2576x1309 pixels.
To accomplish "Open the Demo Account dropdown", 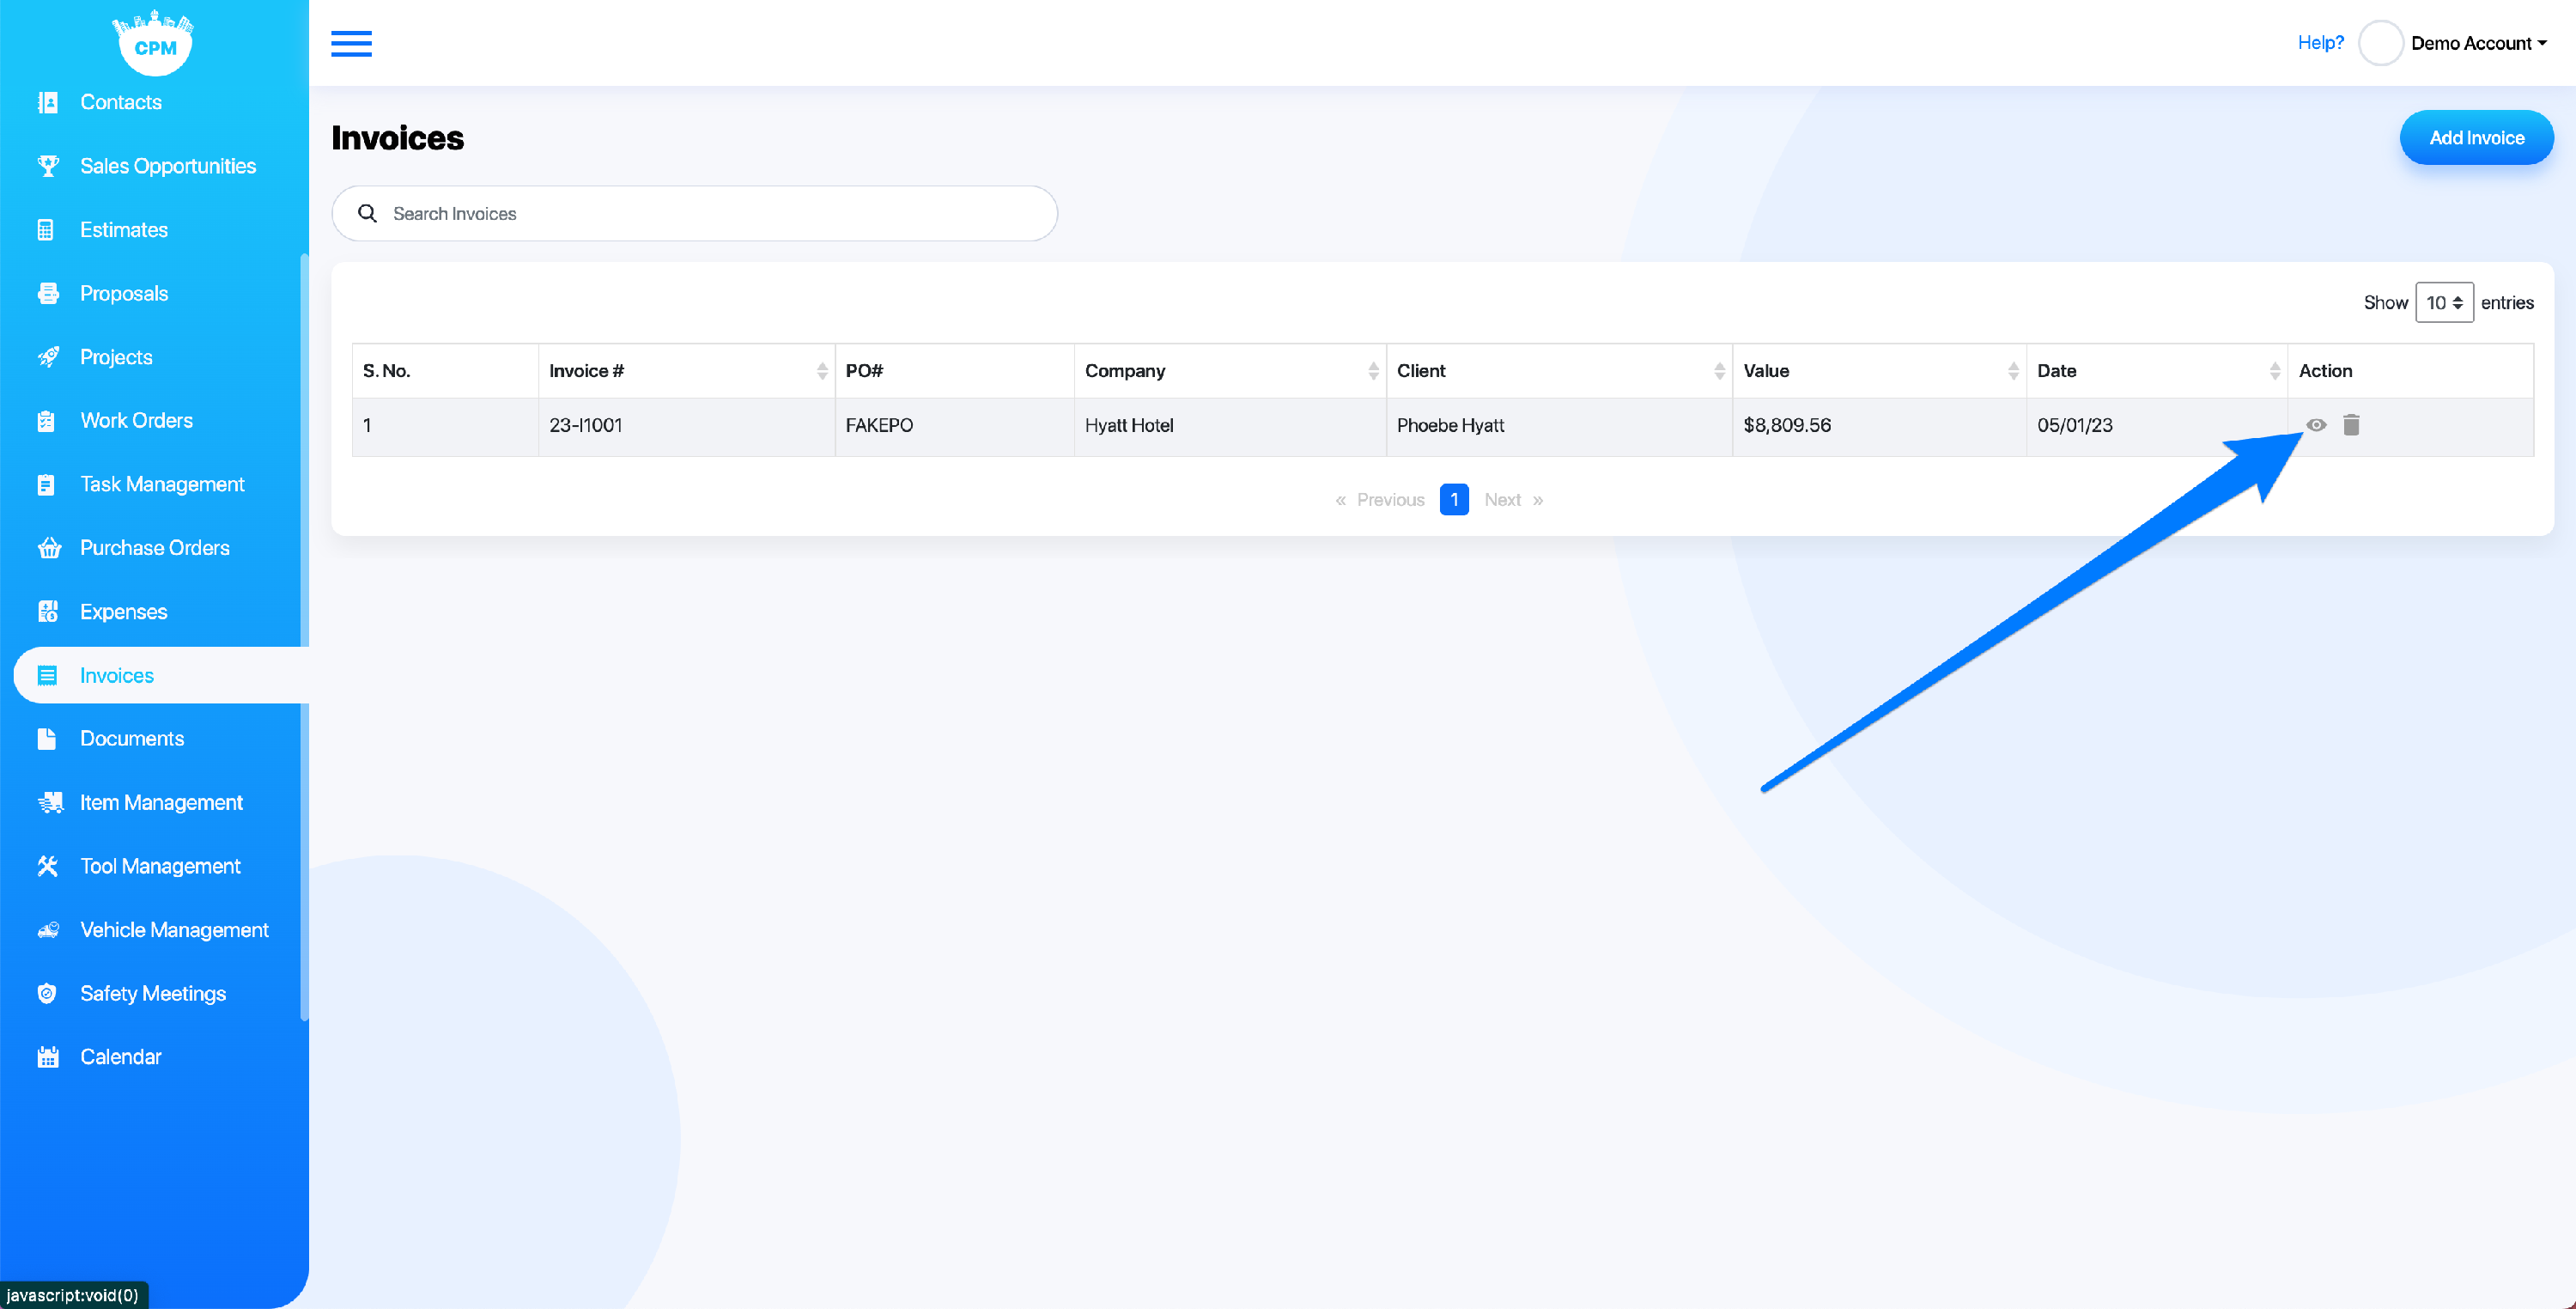I will pyautogui.click(x=2478, y=43).
